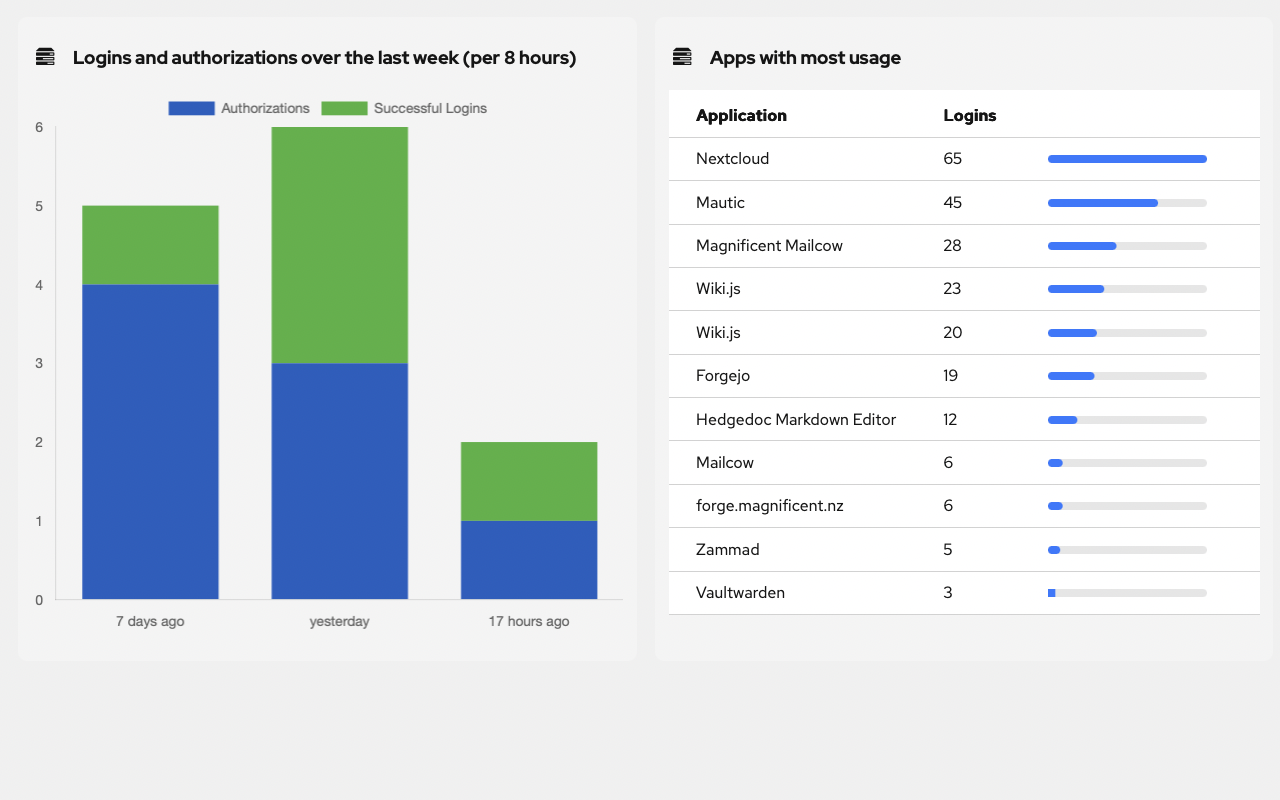Viewport: 1280px width, 800px height.
Task: Click the green Successful Logins bar for 7 days ago
Action: [x=150, y=245]
